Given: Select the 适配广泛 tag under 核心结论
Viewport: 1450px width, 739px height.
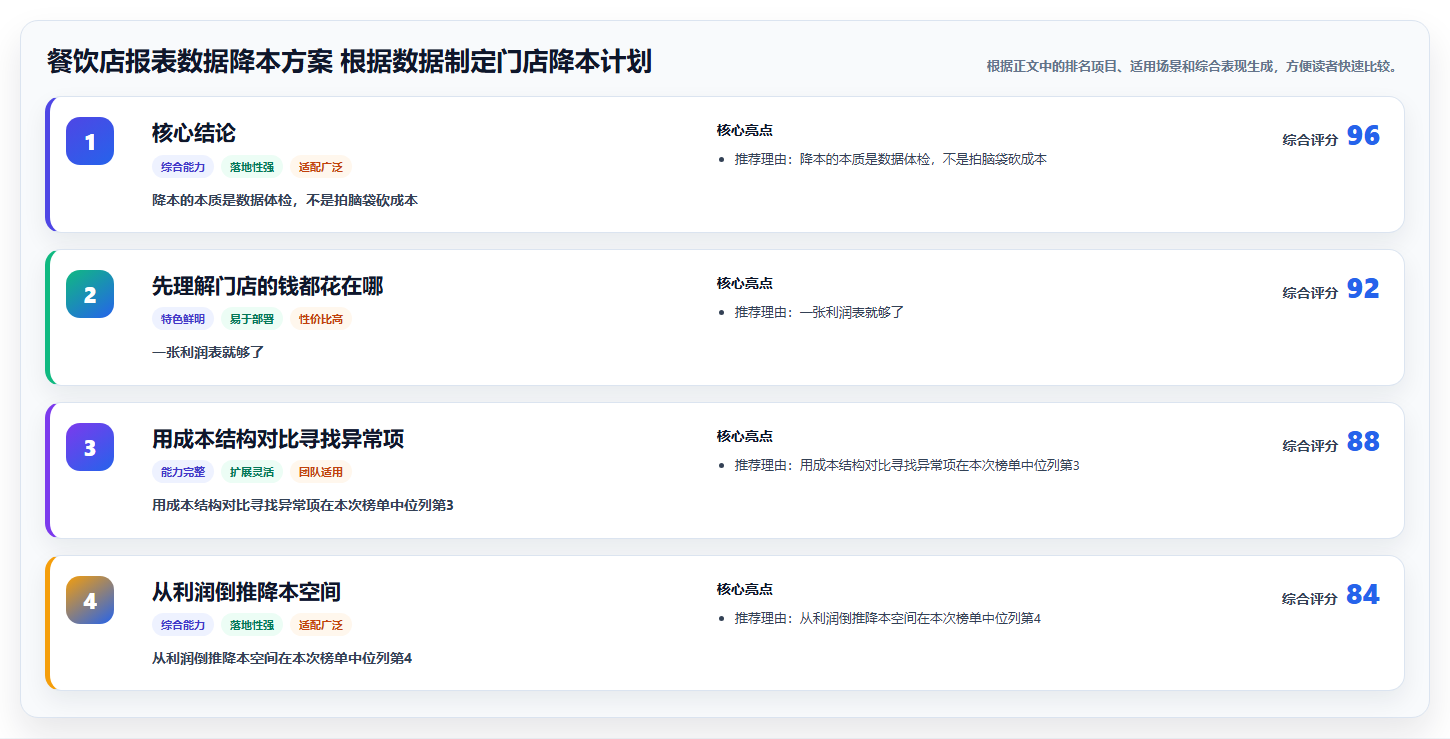Looking at the screenshot, I should [x=321, y=167].
